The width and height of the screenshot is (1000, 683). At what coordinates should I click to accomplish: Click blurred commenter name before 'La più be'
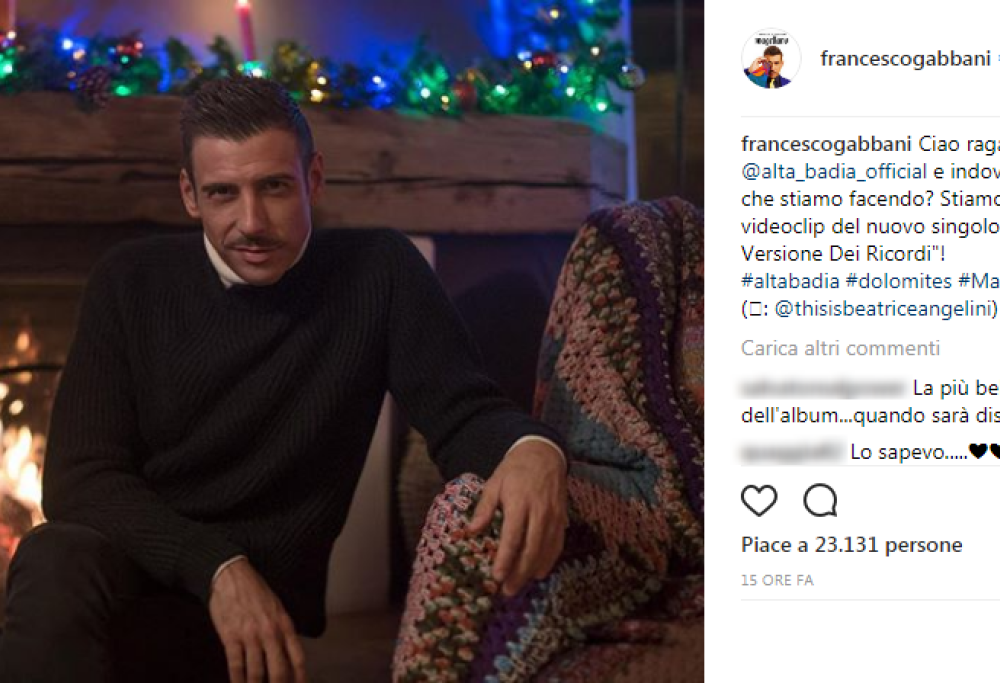[822, 388]
